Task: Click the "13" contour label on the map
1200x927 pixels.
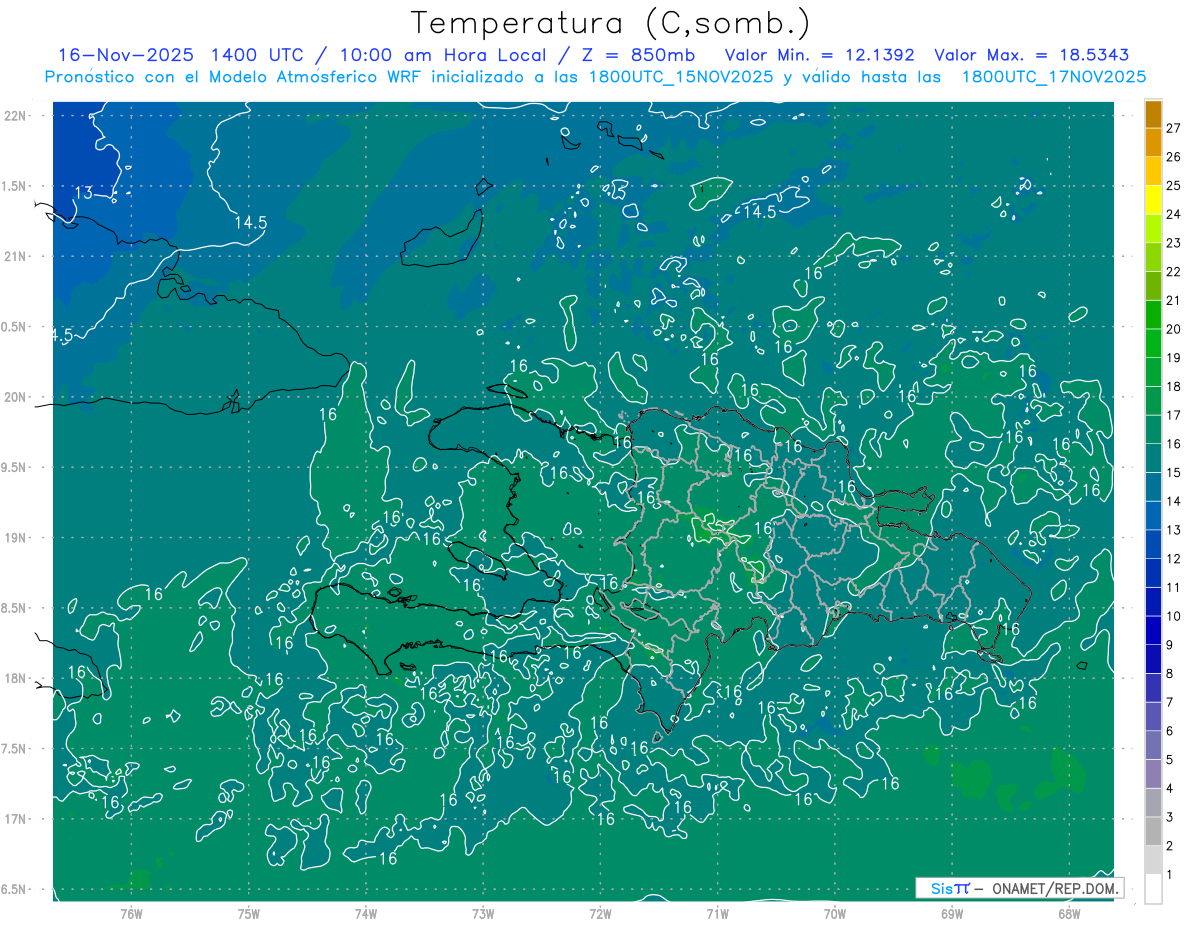Action: click(x=85, y=192)
